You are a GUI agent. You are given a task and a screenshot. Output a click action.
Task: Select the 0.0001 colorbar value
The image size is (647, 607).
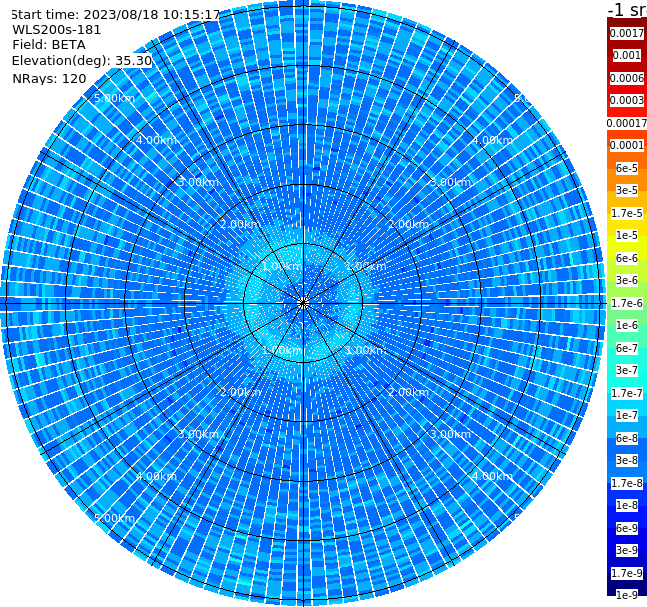click(x=627, y=145)
